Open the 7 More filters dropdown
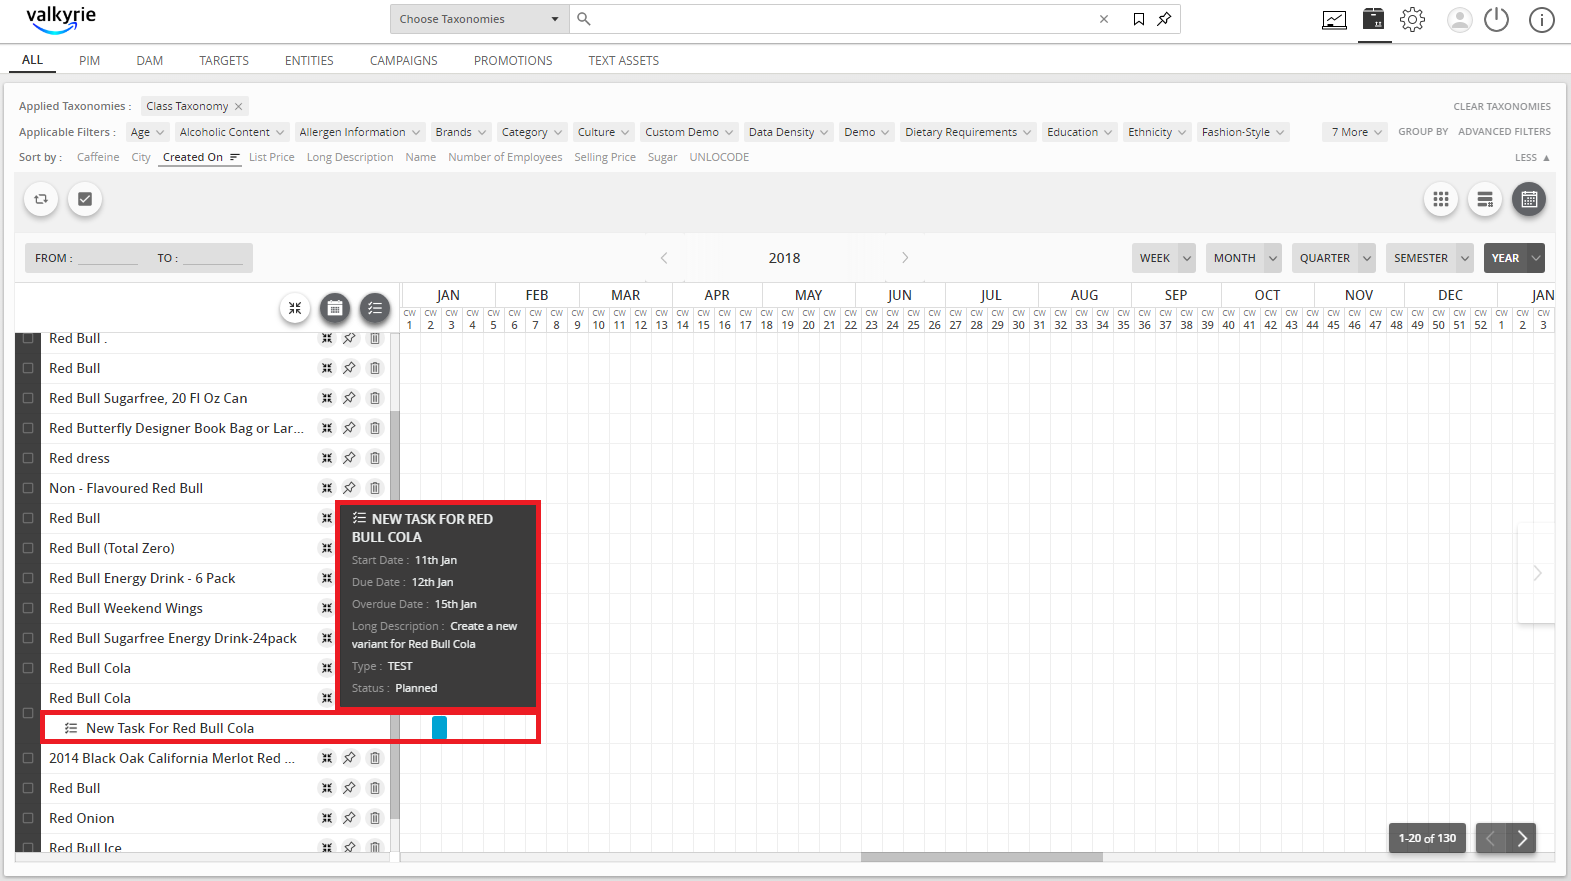Image resolution: width=1571 pixels, height=881 pixels. (x=1356, y=132)
